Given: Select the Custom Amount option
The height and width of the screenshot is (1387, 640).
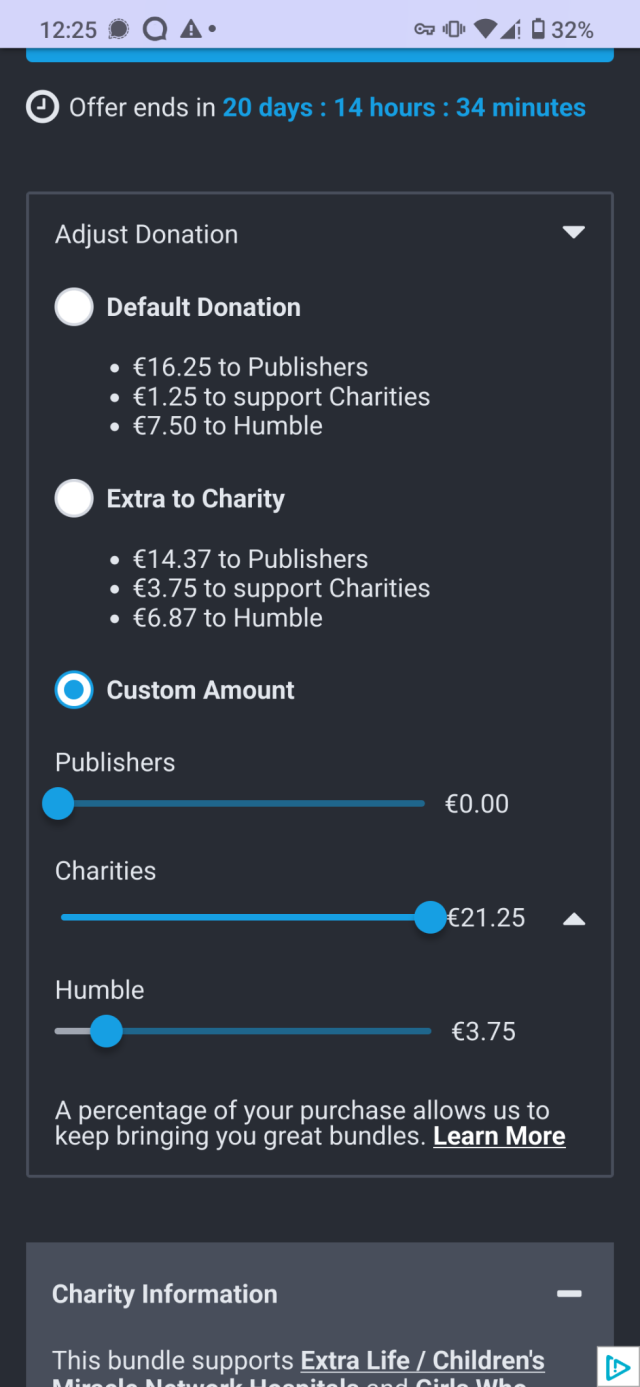Looking at the screenshot, I should [x=73, y=690].
